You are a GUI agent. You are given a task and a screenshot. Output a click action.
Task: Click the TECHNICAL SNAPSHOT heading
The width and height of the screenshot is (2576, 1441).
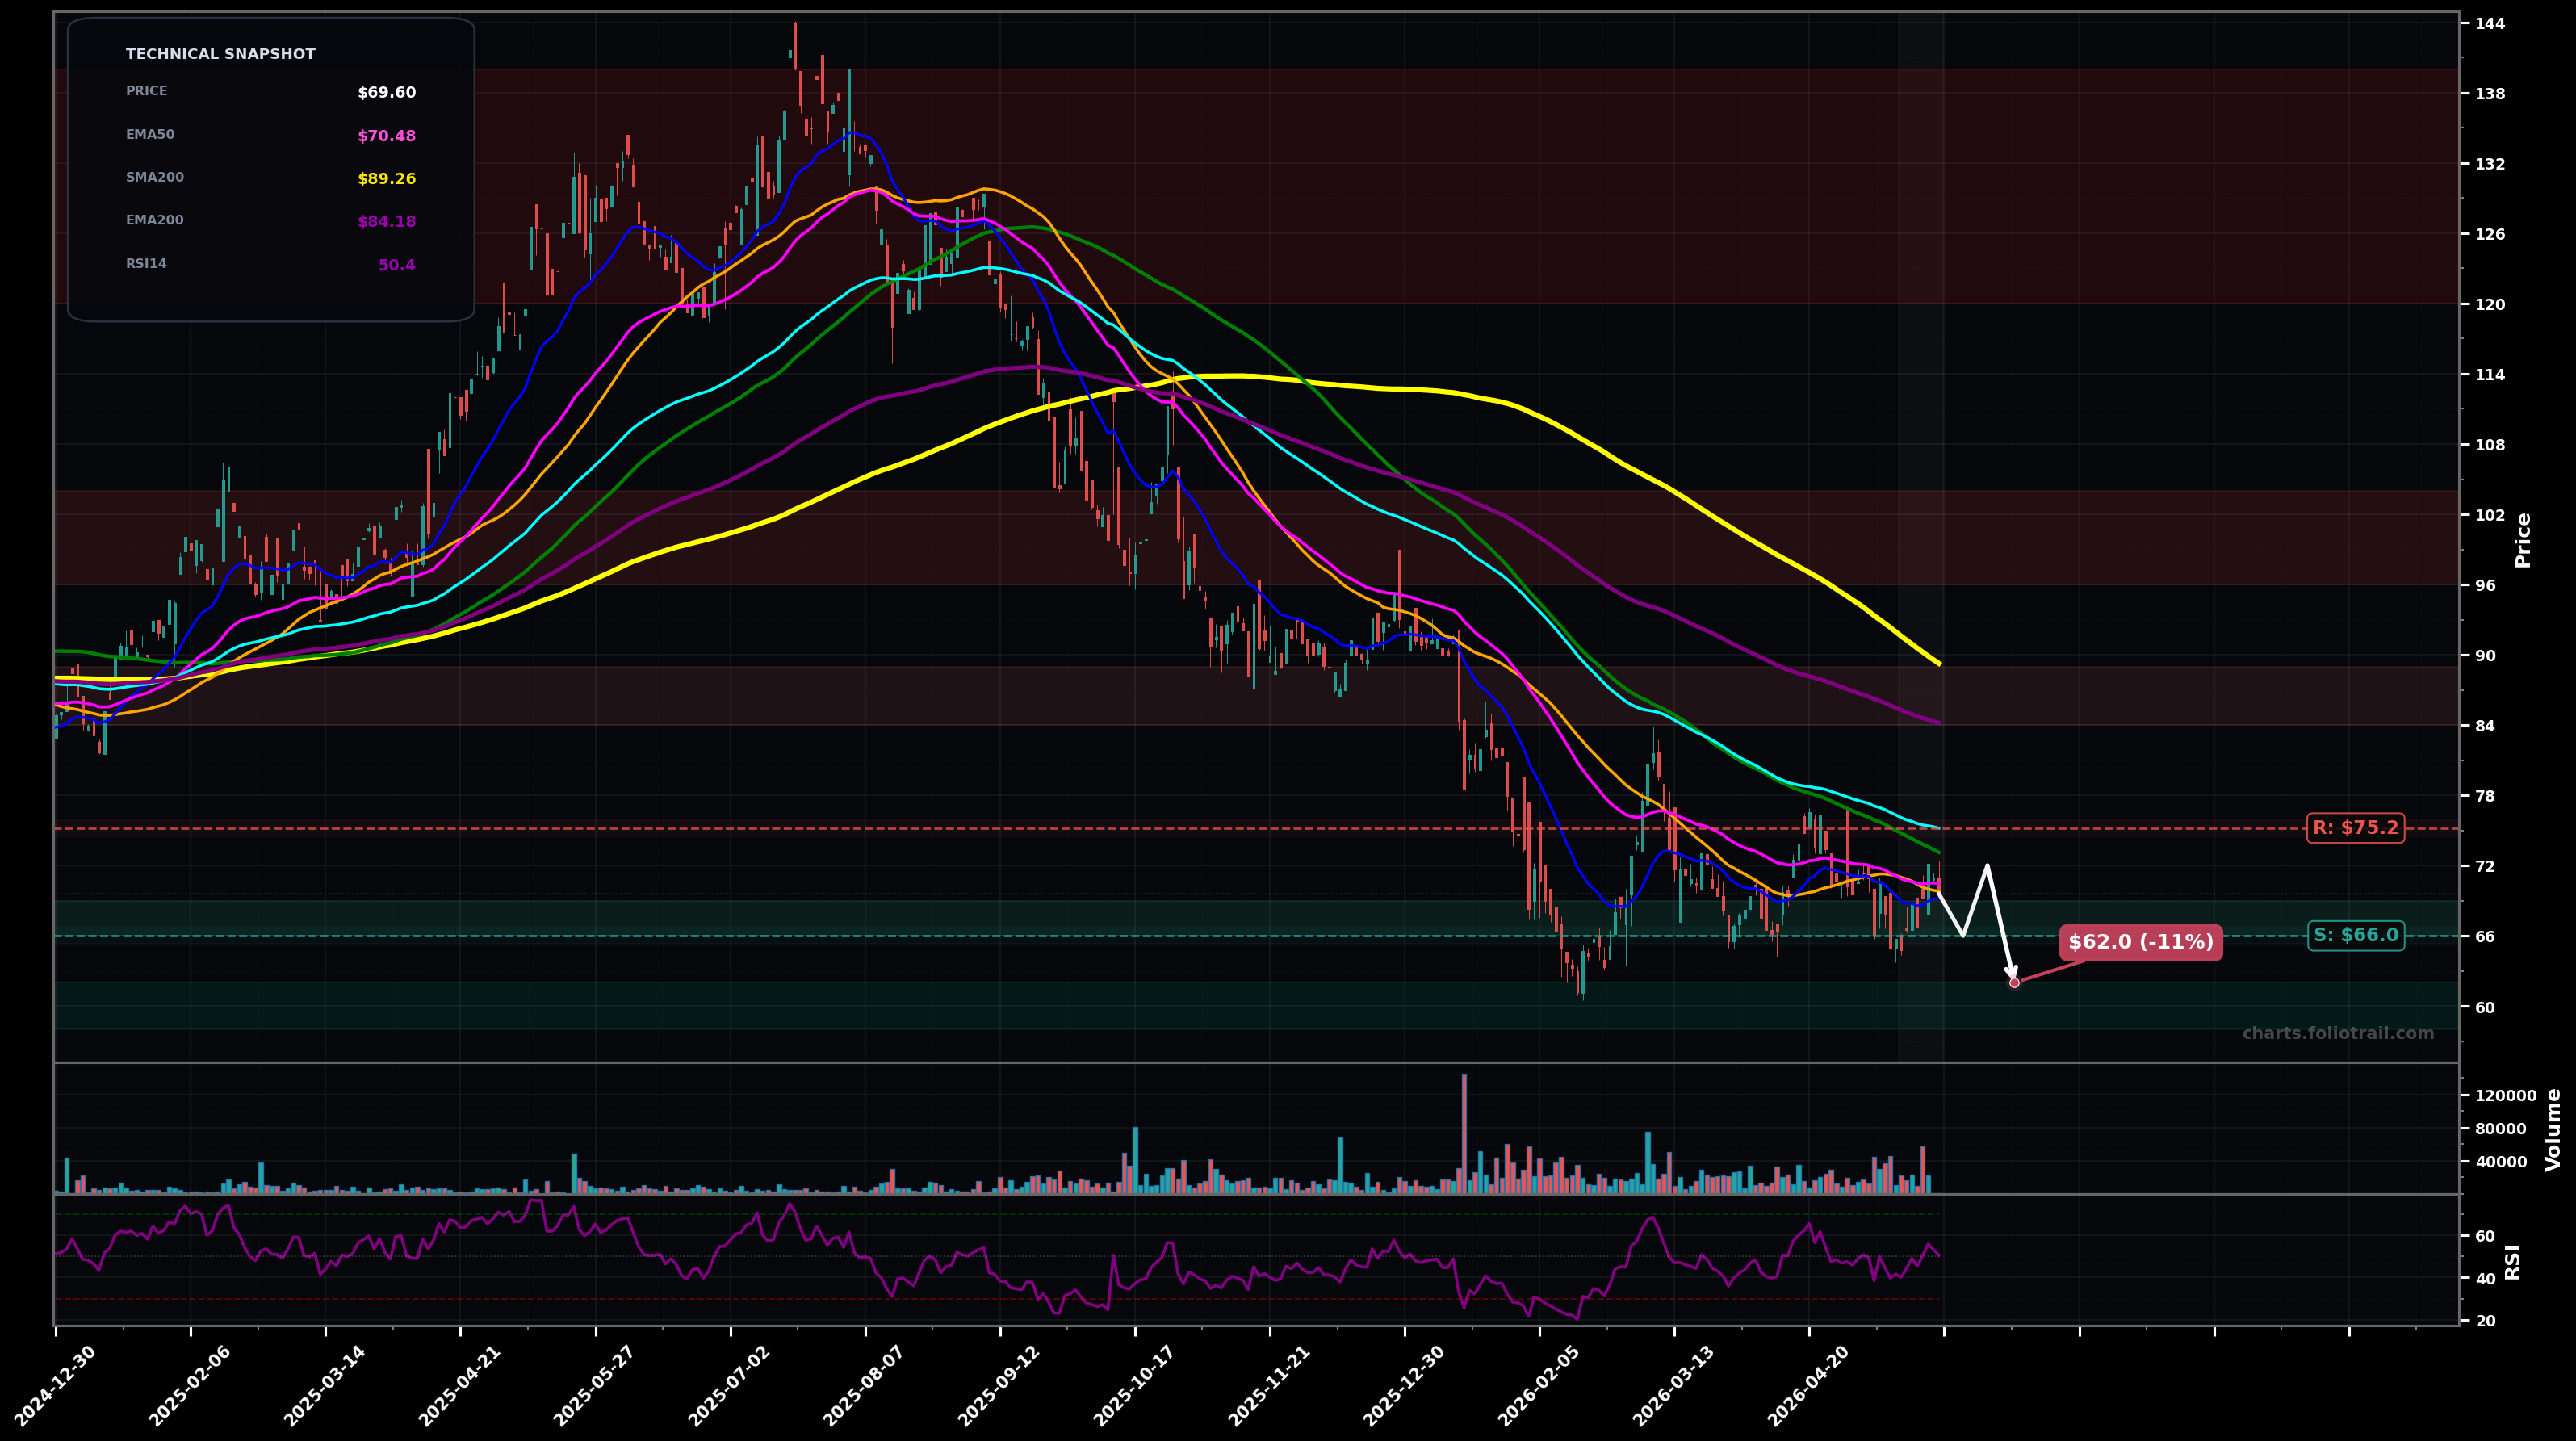coord(220,54)
